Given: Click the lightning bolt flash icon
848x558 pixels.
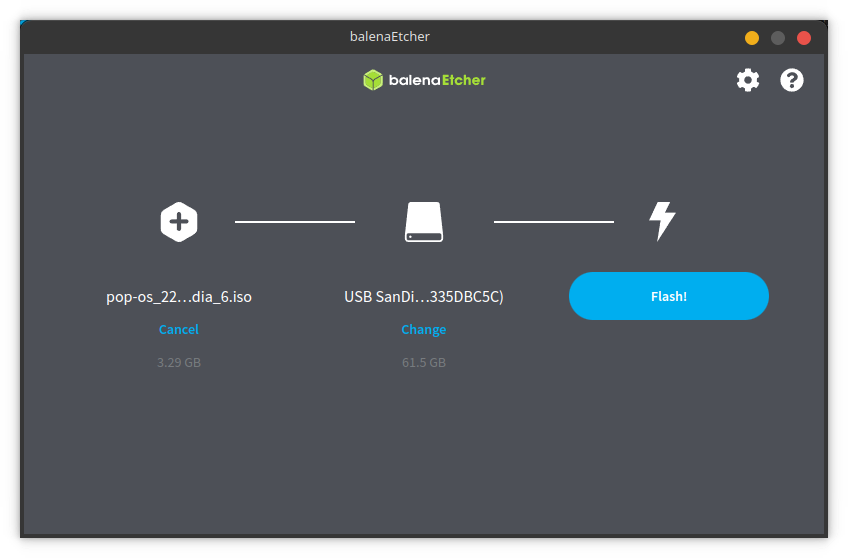Looking at the screenshot, I should pos(662,221).
